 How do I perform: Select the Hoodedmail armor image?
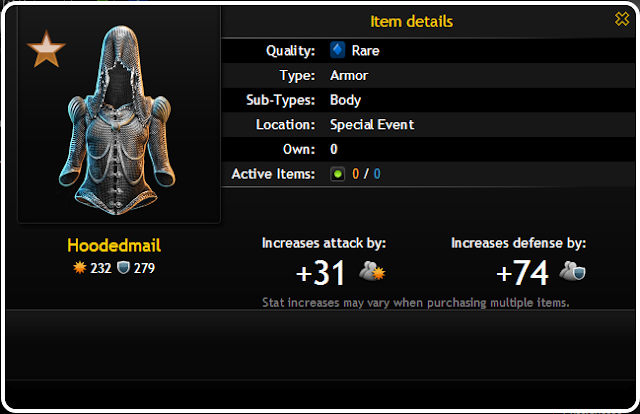[117, 120]
